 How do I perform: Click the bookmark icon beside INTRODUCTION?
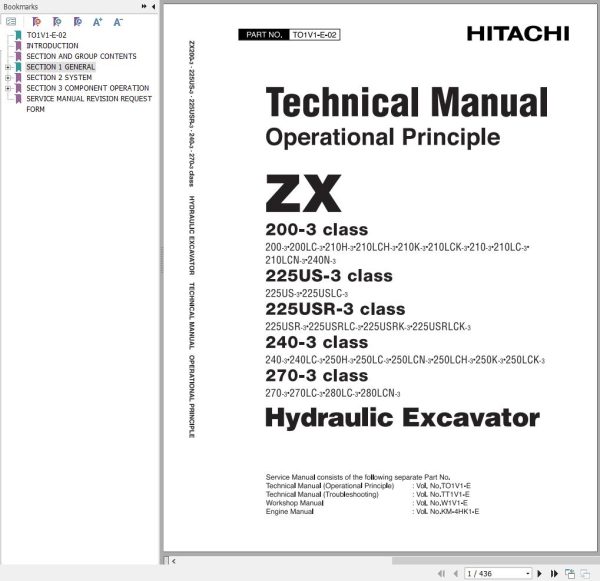18,46
